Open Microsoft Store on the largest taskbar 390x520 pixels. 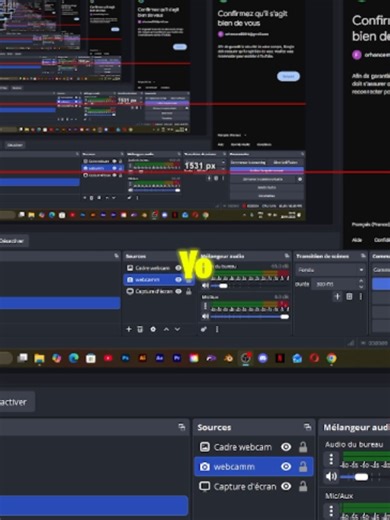(x=91, y=358)
